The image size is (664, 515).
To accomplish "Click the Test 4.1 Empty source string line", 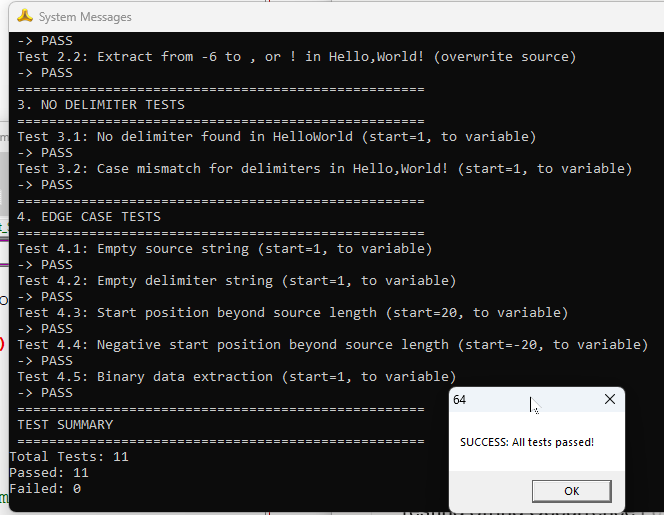I will tap(224, 249).
